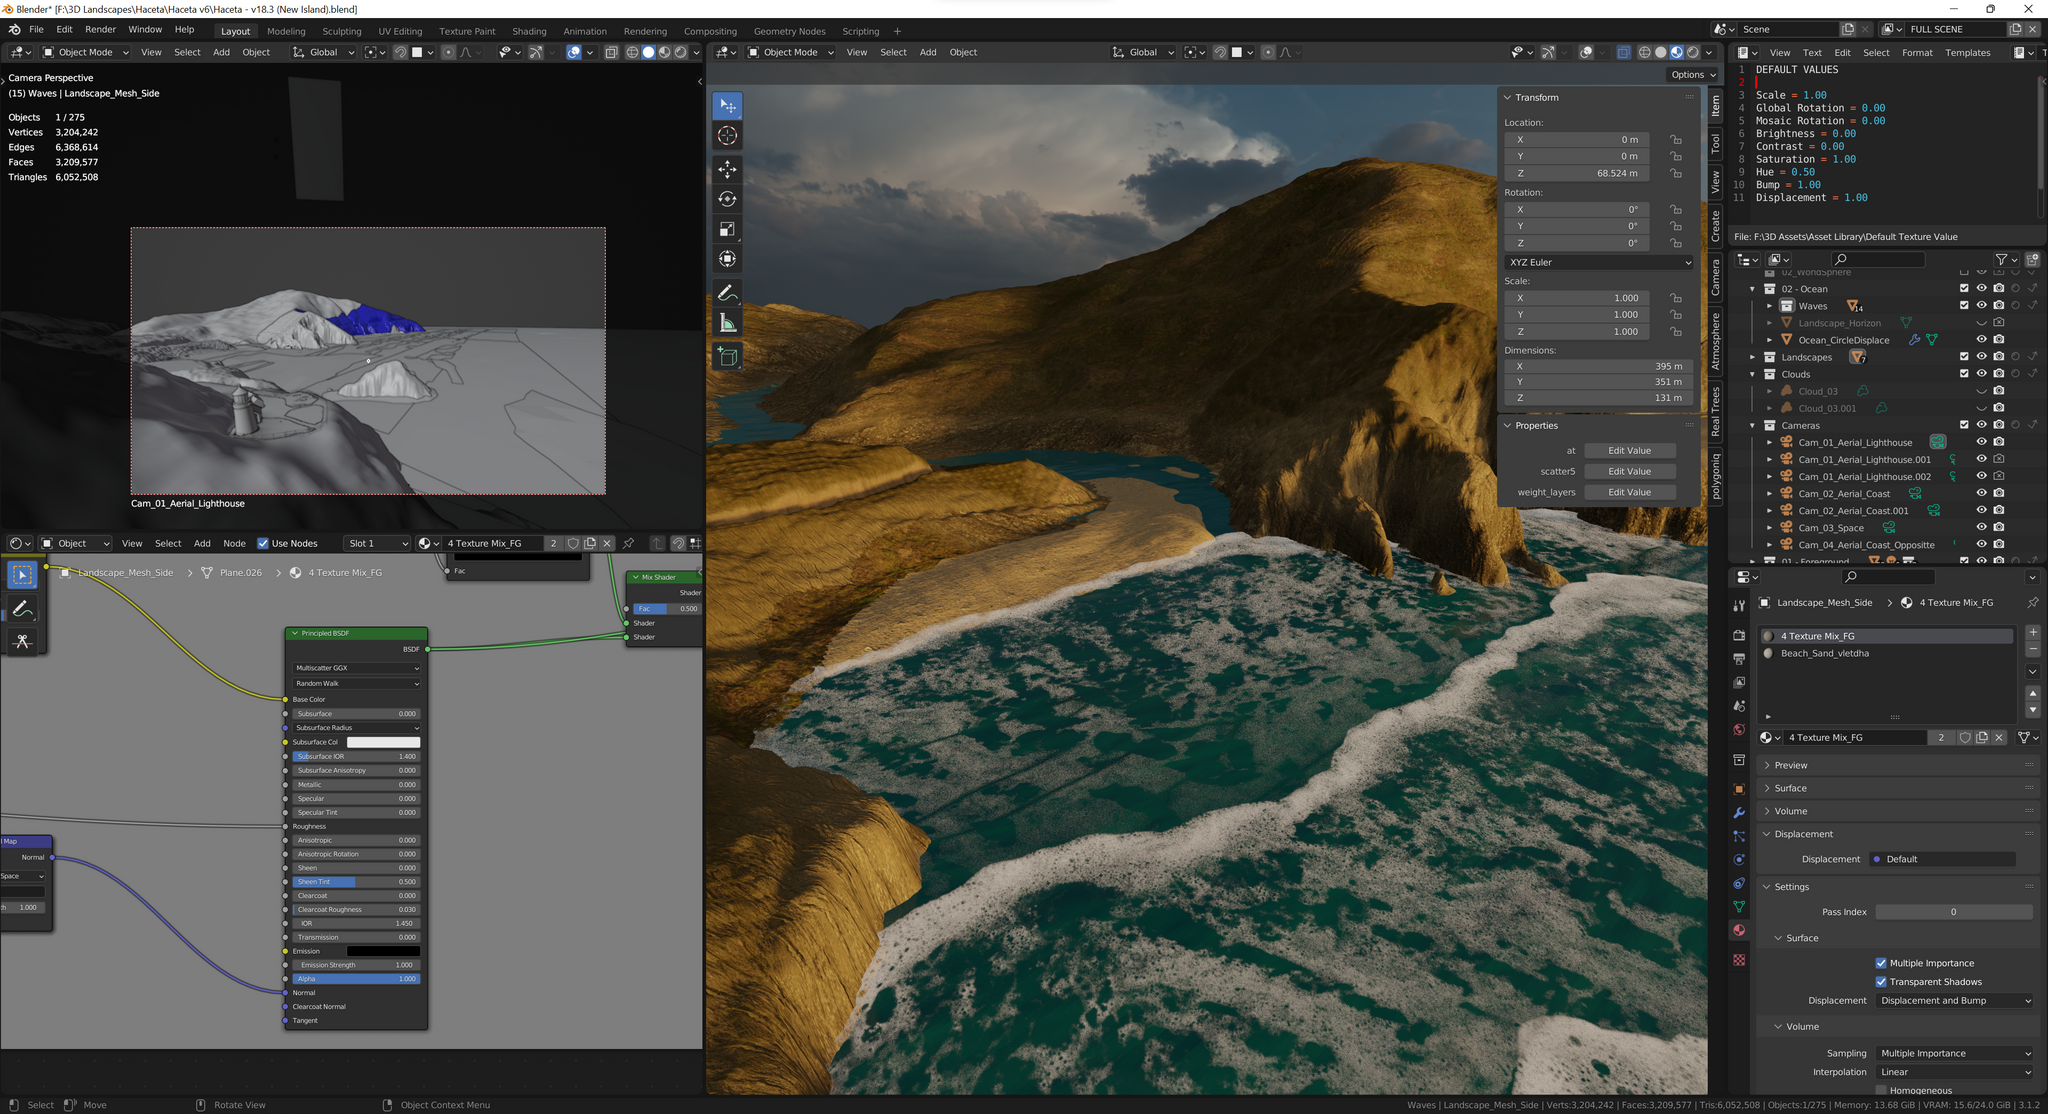
Task: Open the Displacement and Bump dropdown
Action: tap(1954, 1000)
